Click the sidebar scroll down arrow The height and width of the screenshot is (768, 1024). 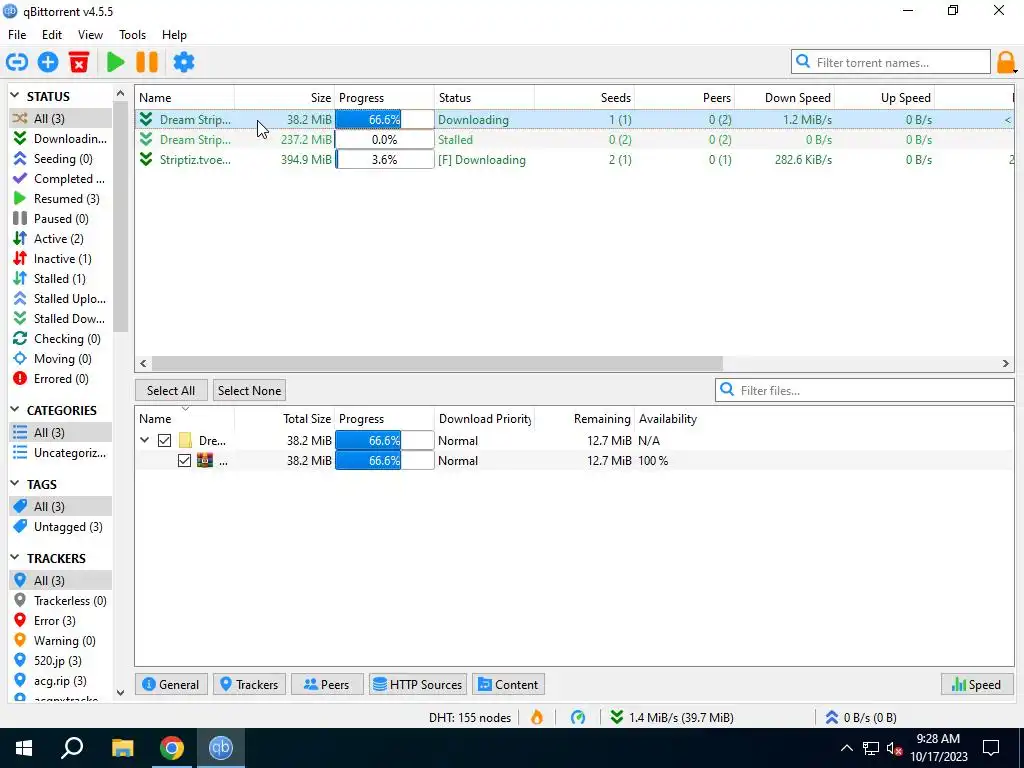pos(120,692)
